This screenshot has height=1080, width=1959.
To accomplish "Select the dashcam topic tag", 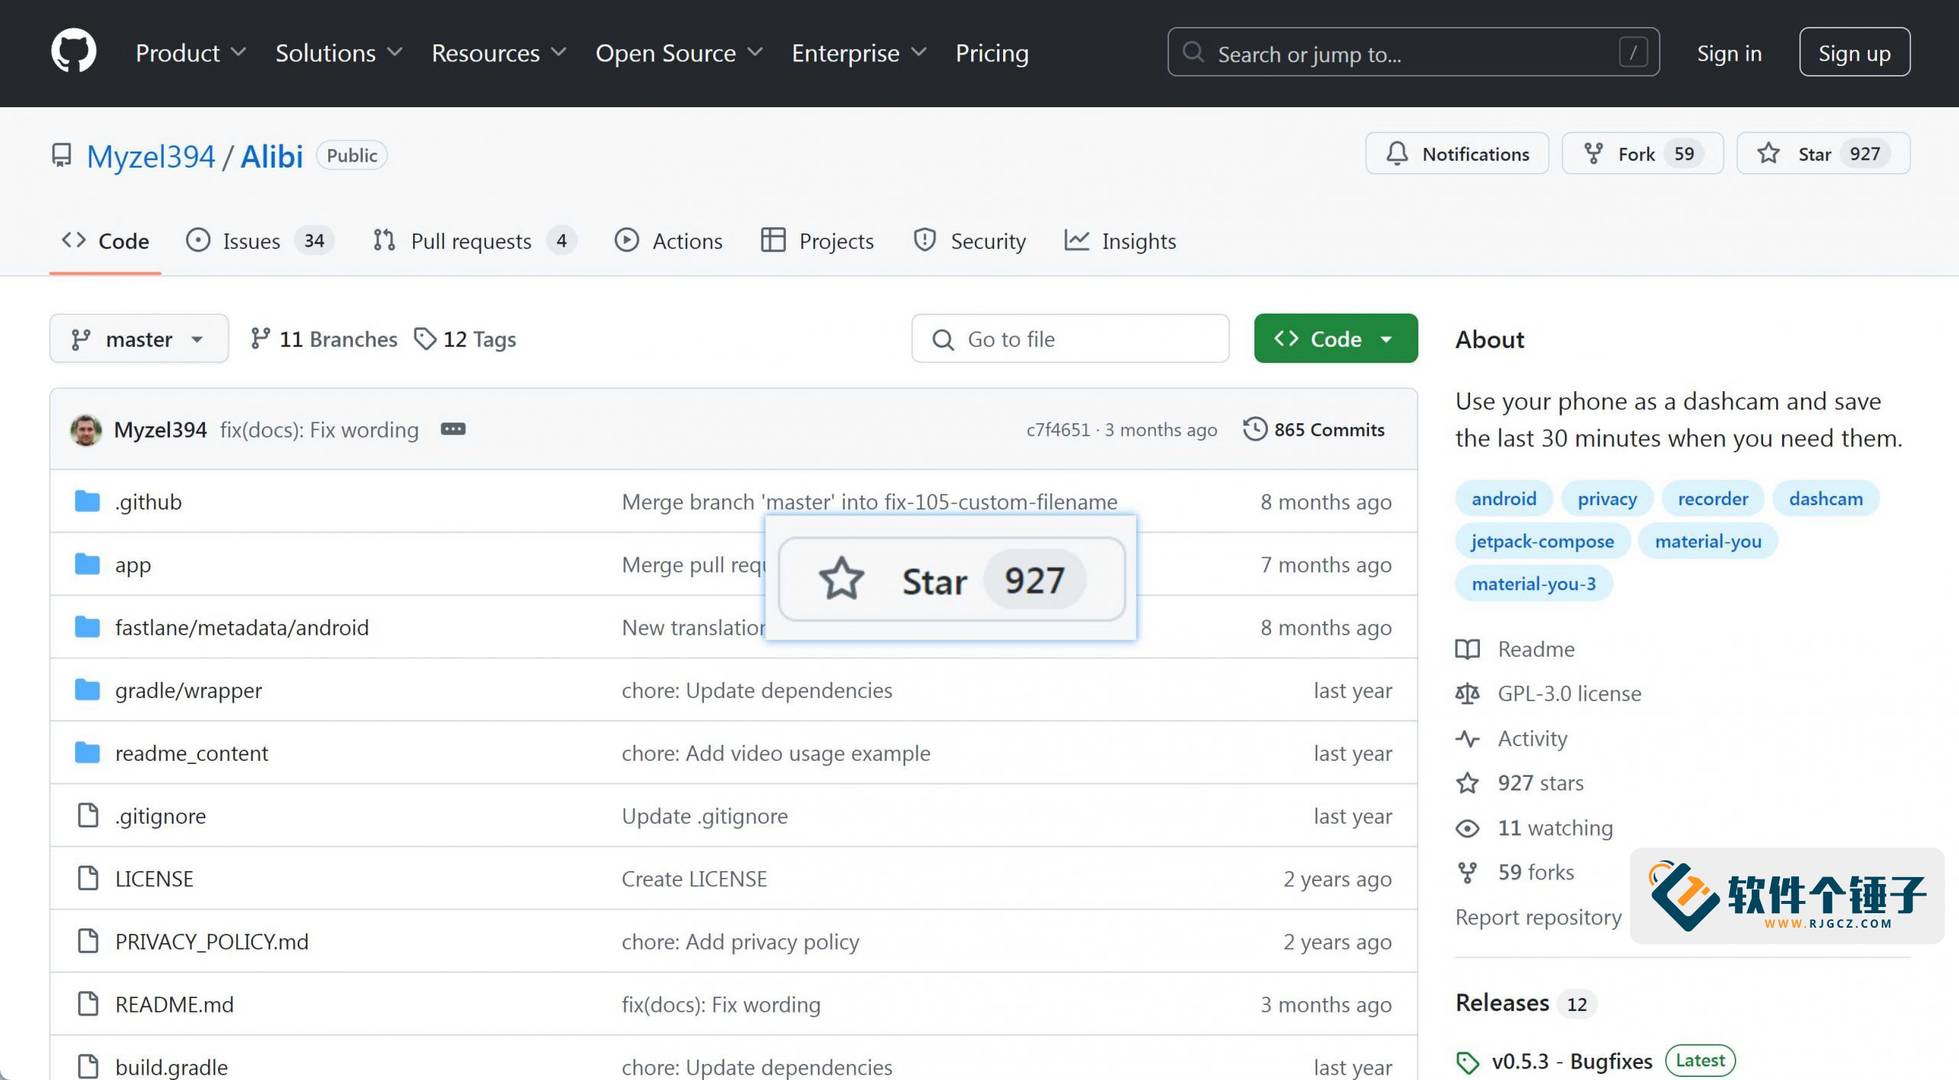I will coord(1825,498).
